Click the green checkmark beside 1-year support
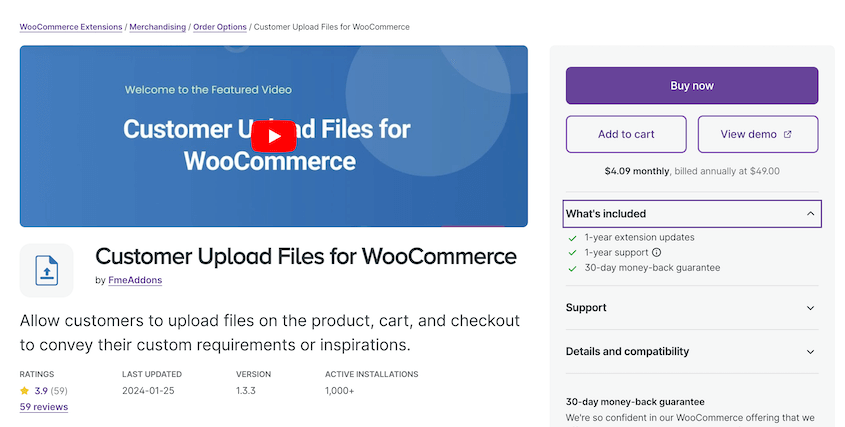 tap(572, 253)
